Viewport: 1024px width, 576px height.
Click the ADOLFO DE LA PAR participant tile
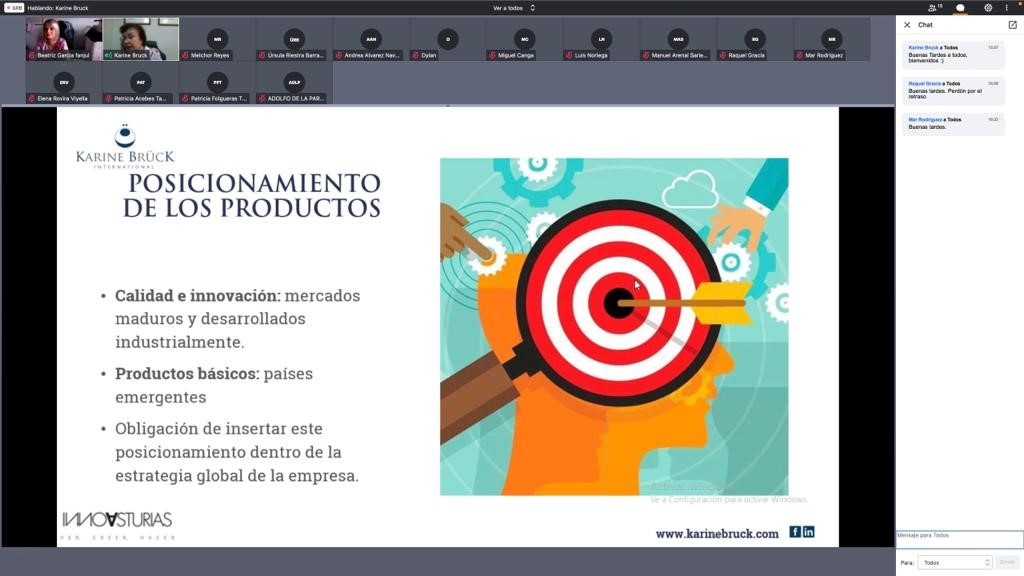pyautogui.click(x=294, y=84)
